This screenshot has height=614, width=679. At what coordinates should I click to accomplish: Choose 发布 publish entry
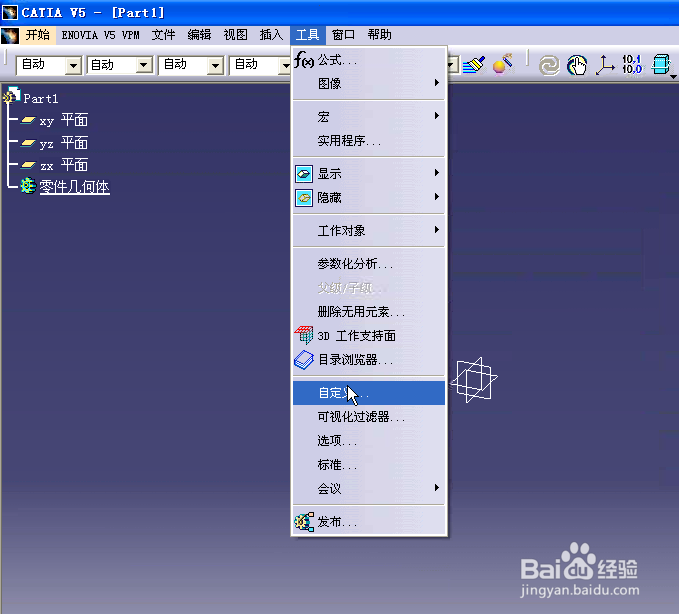click(369, 522)
